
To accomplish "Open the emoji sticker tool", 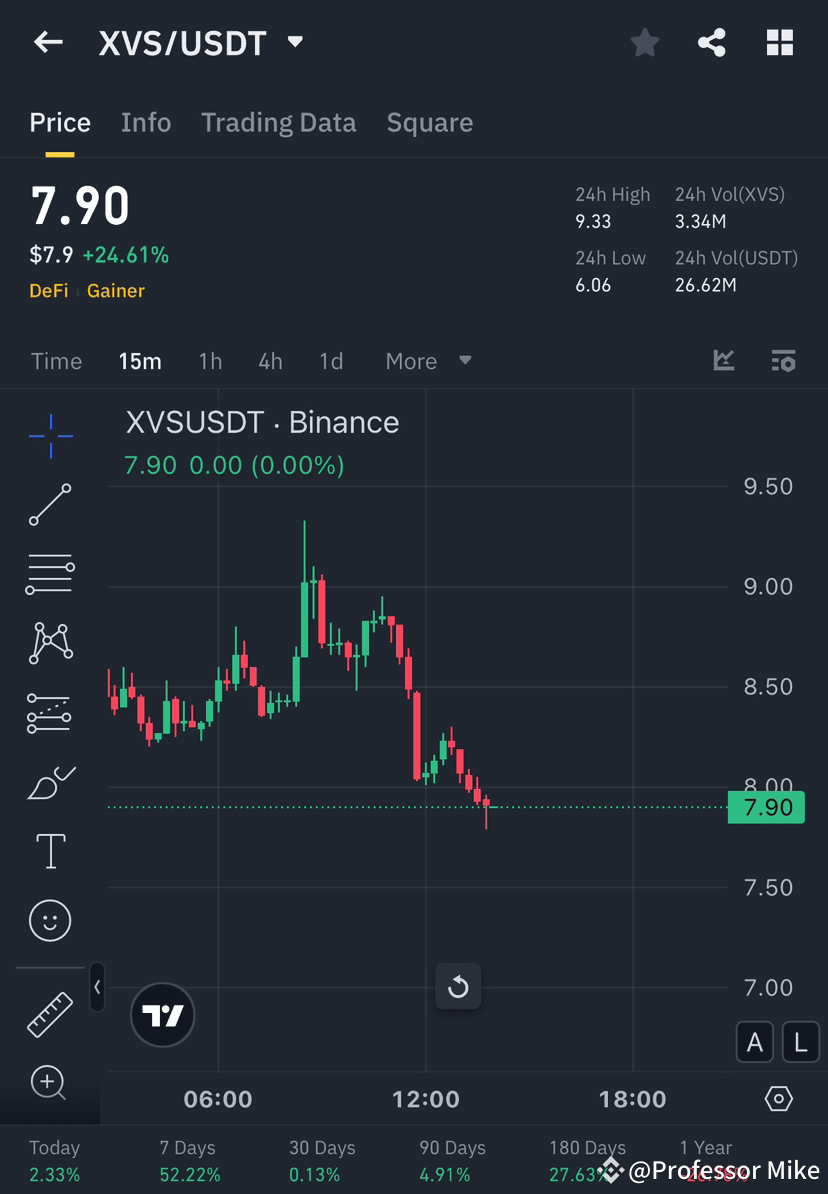I will click(50, 920).
